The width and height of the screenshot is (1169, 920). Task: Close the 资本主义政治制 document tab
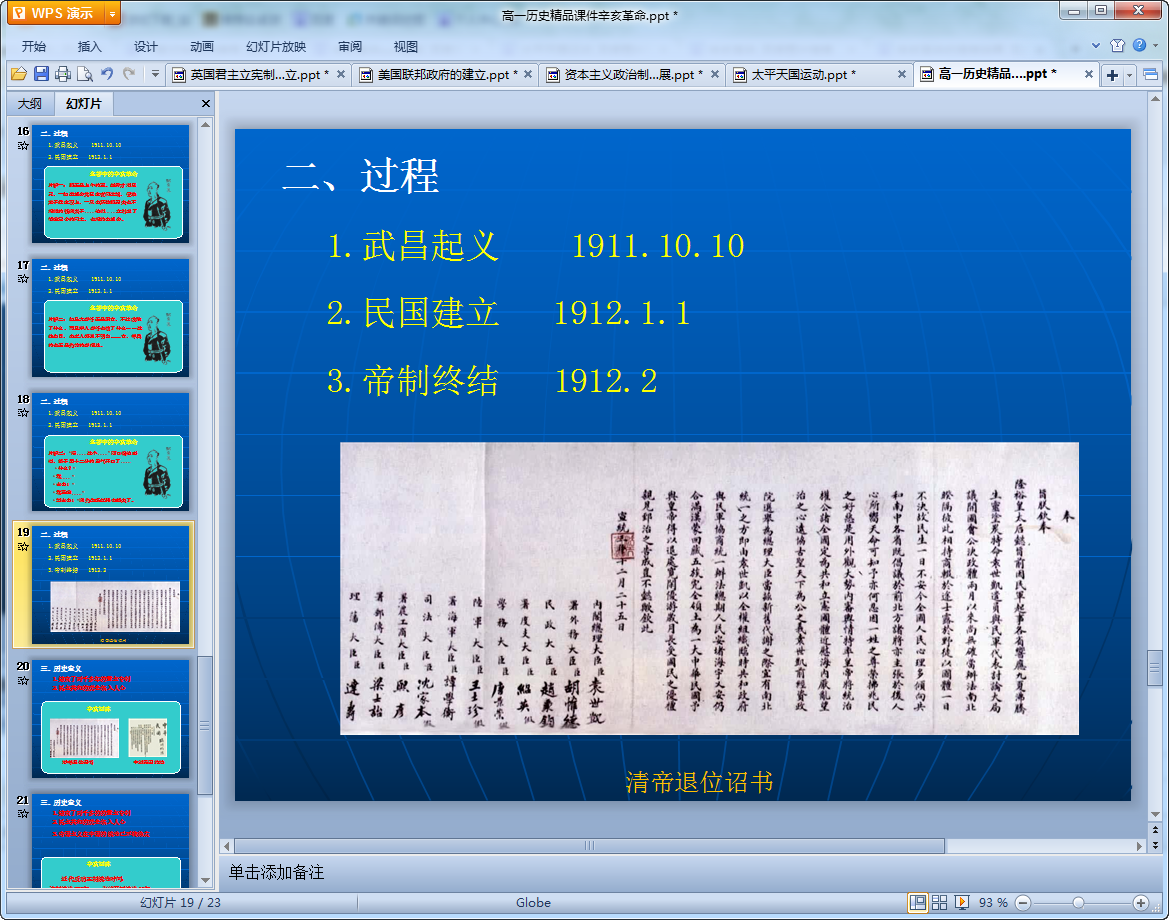715,74
